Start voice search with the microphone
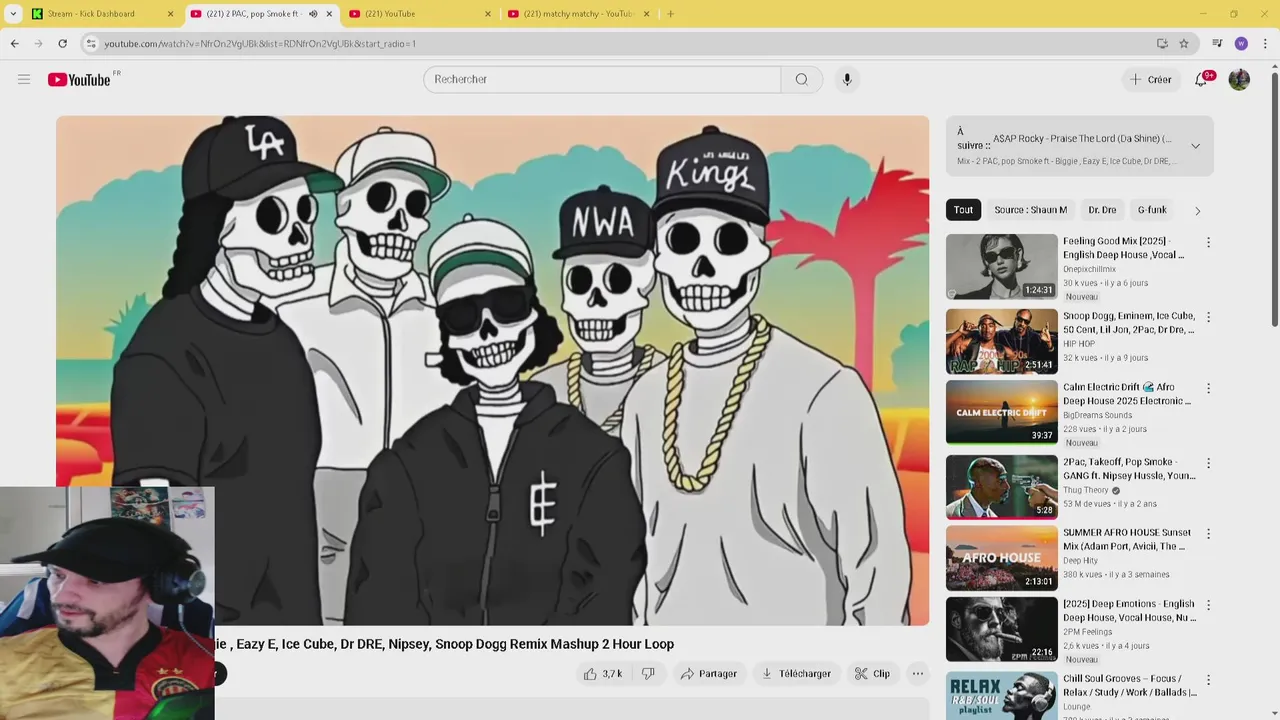 [x=847, y=79]
